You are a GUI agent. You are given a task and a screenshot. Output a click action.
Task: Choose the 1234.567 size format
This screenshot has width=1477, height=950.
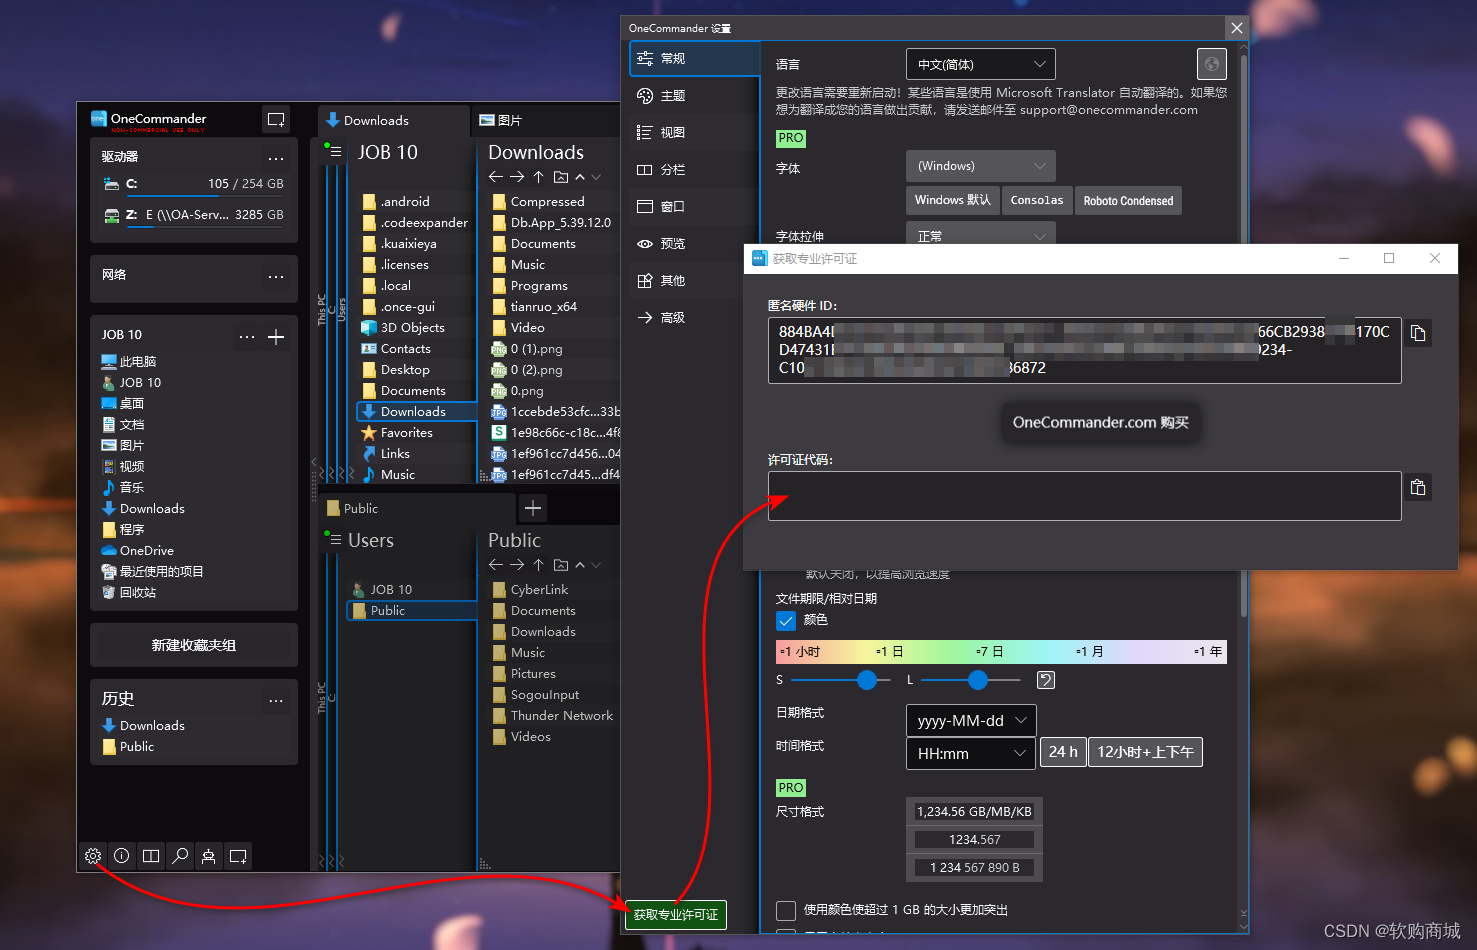974,840
